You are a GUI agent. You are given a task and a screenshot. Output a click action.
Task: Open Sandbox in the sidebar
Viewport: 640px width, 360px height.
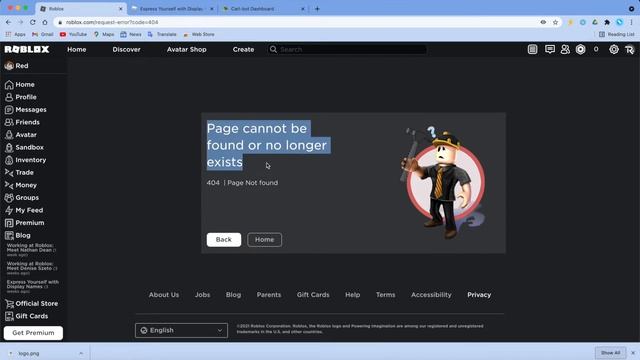(24, 147)
